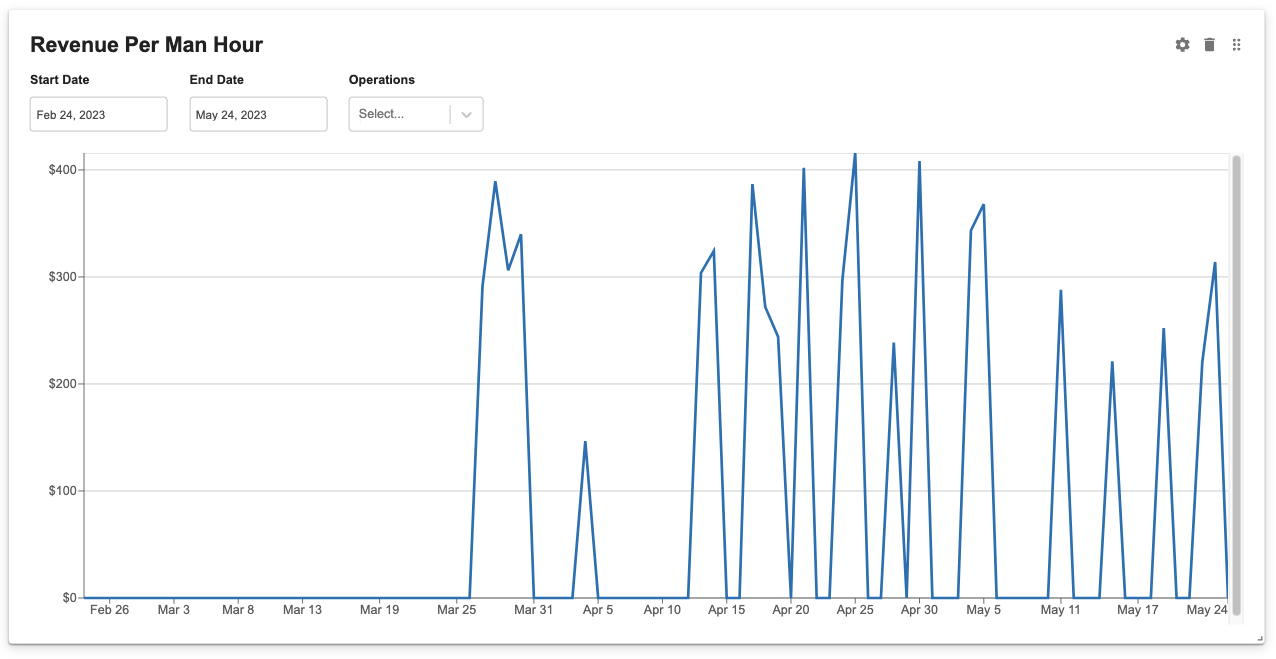The width and height of the screenshot is (1276, 659).
Task: Click the Mar 19 axis label
Action: click(x=379, y=610)
